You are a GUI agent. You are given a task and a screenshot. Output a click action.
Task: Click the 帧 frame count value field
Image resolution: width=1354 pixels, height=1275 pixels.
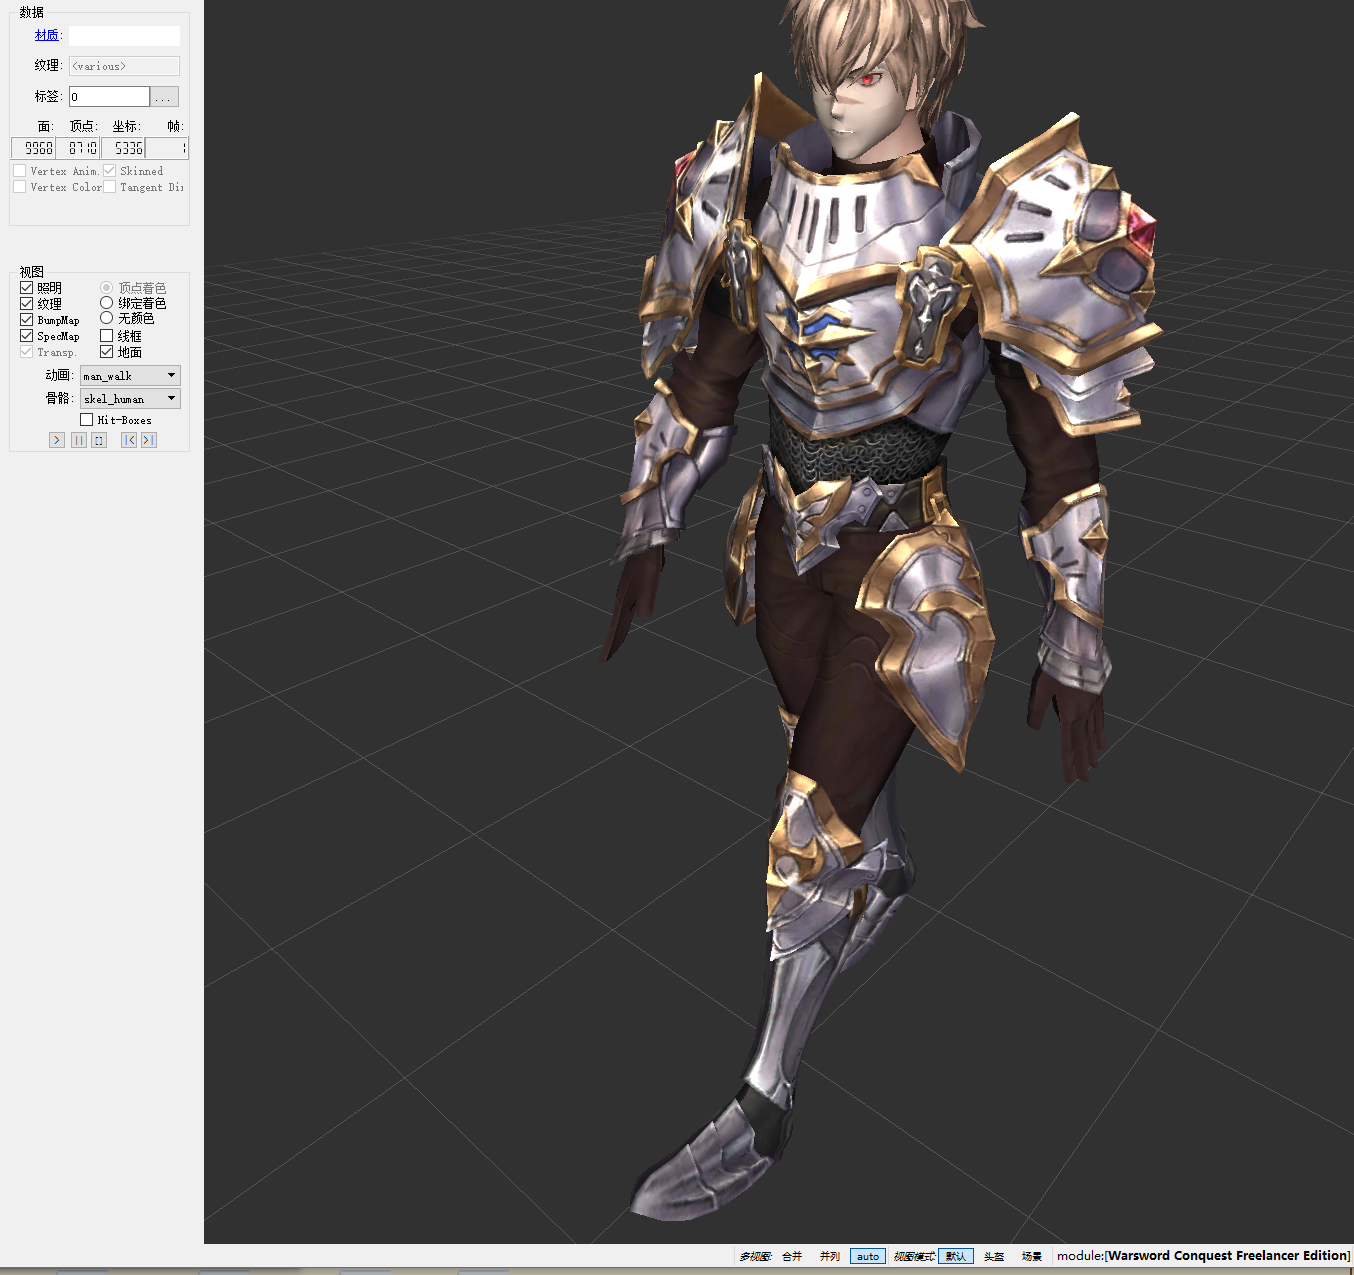click(x=167, y=148)
